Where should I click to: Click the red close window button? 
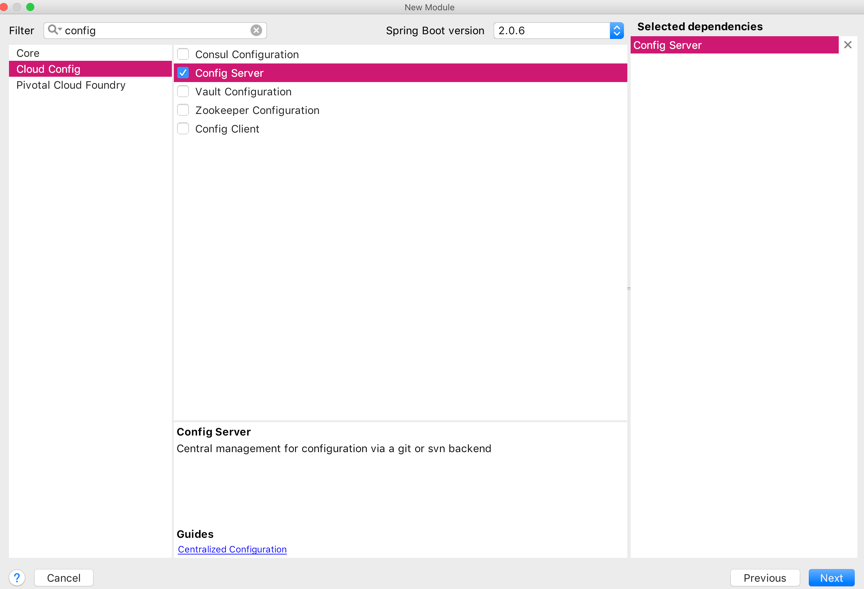click(3, 7)
